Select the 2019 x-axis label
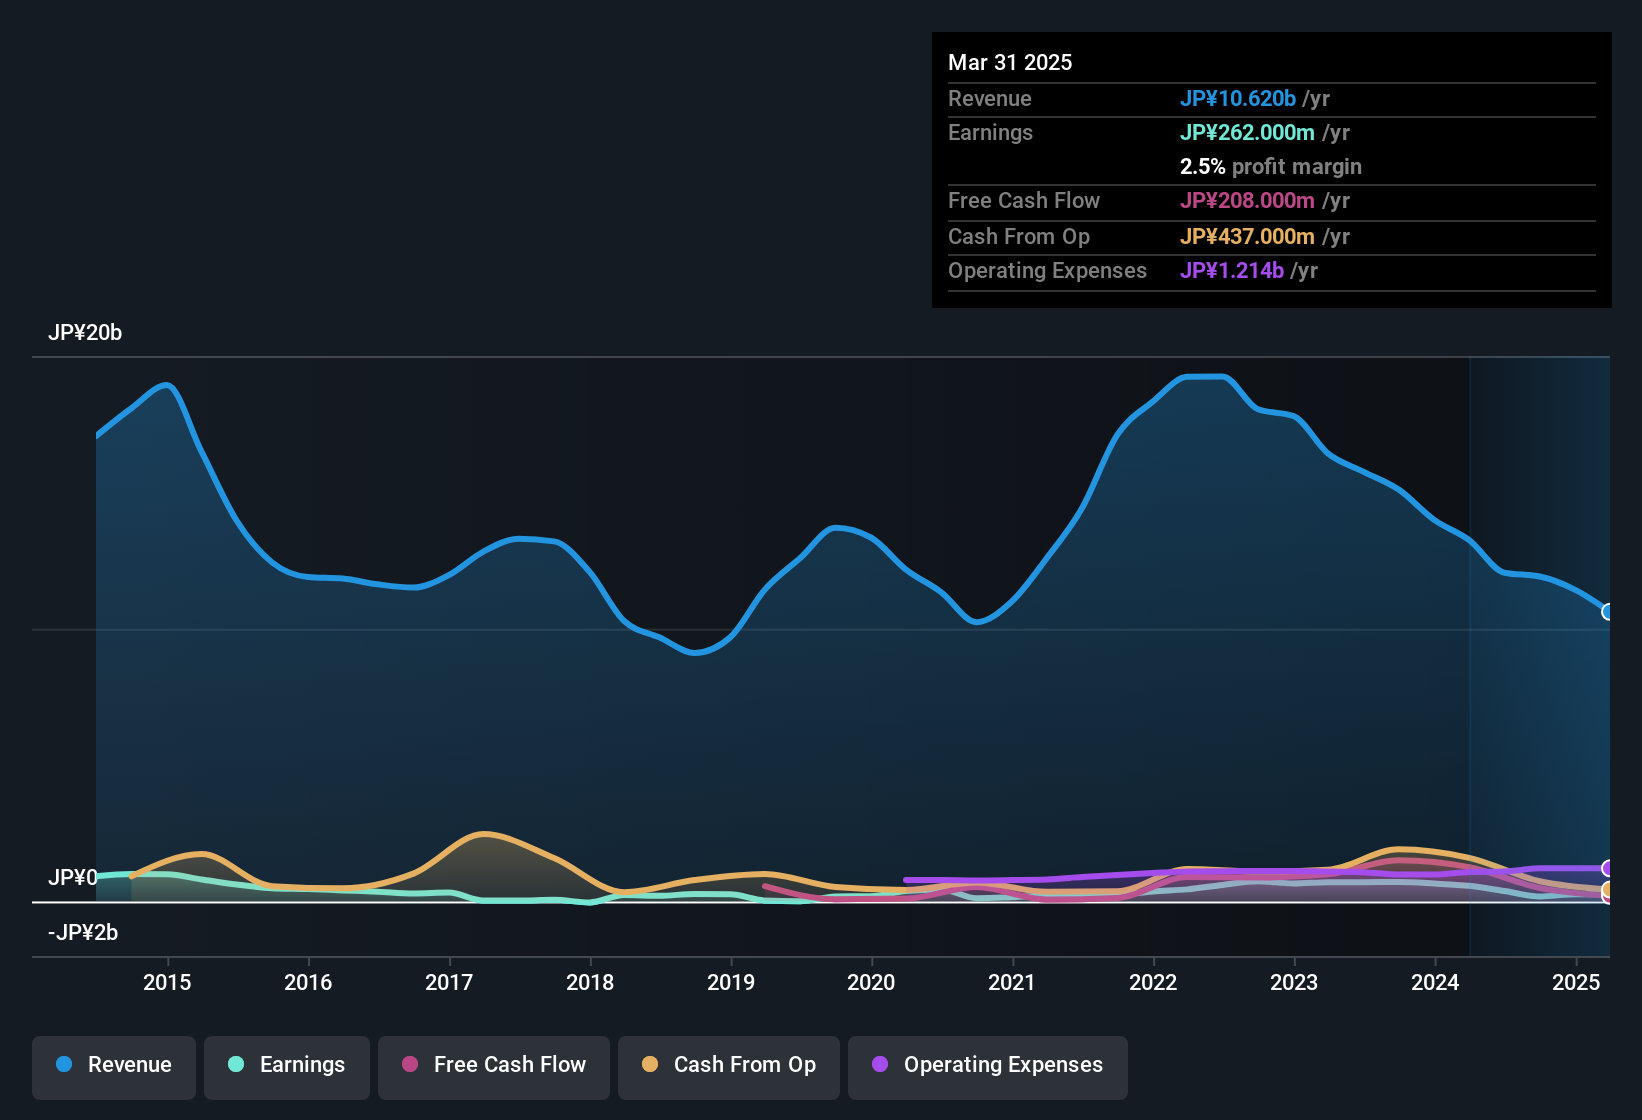This screenshot has width=1642, height=1120. (731, 982)
